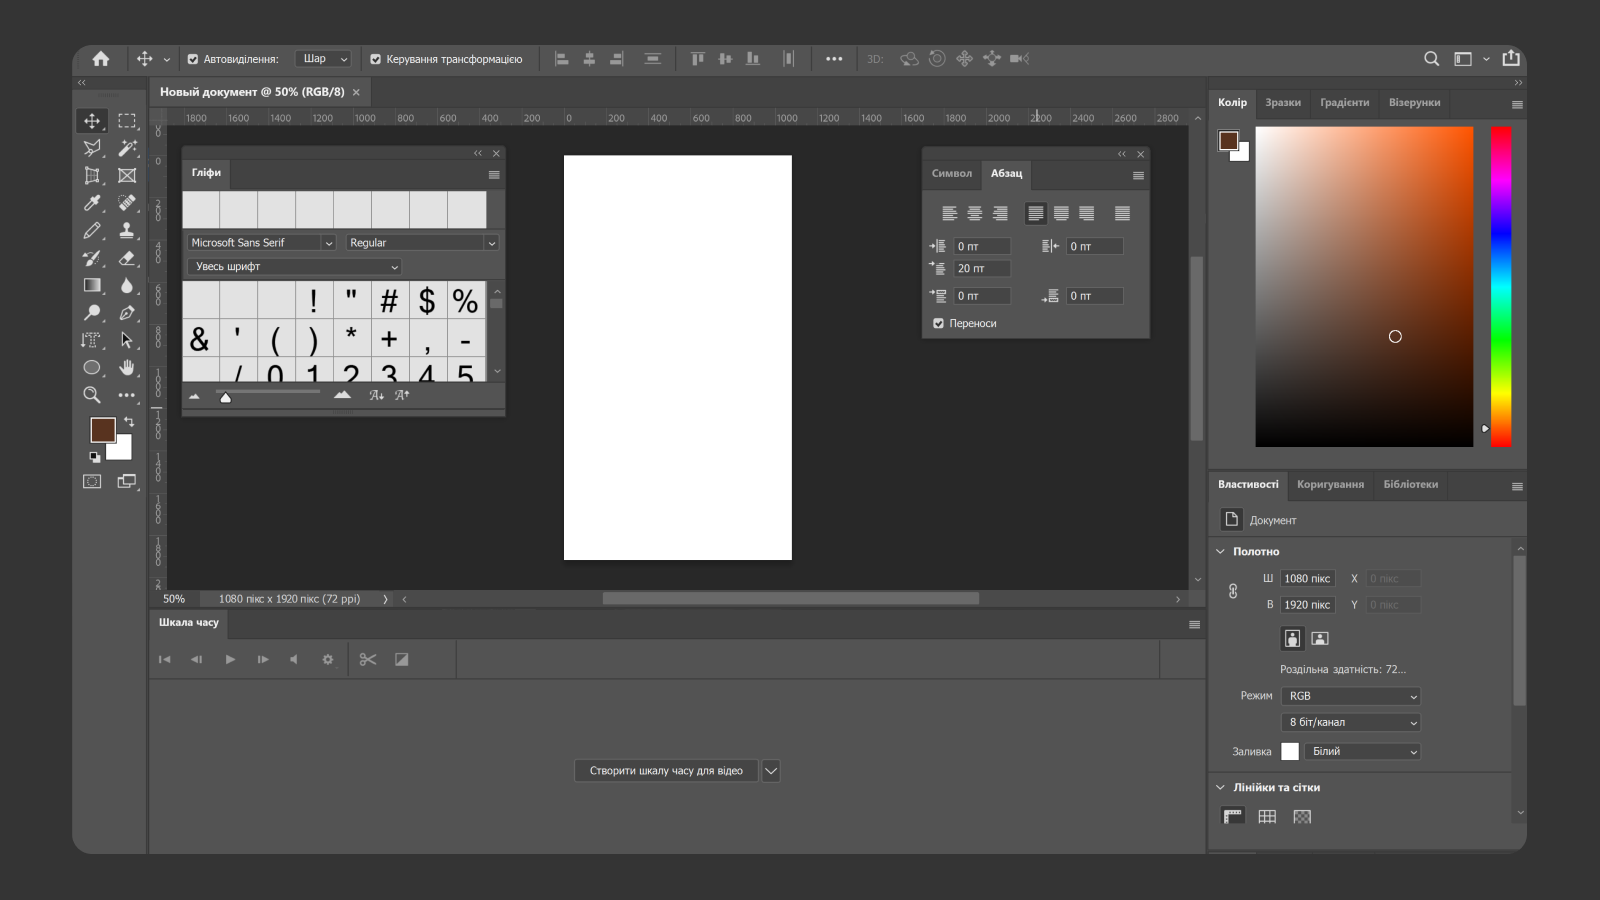Click the brown foreground color swatch
Viewport: 1600px width, 900px height.
pos(103,429)
